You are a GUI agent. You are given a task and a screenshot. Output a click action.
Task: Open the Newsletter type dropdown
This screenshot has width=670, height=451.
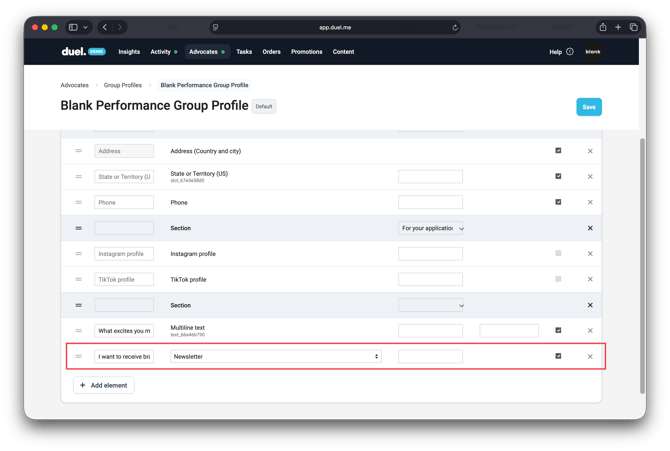click(x=276, y=356)
